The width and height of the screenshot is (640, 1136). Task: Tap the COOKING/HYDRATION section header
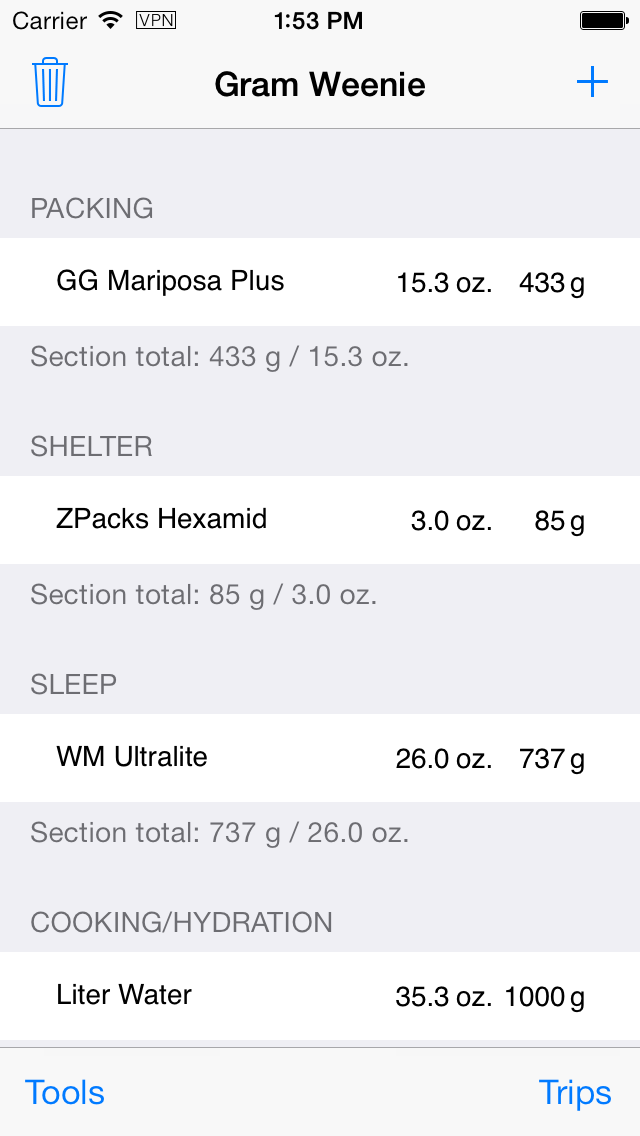tap(182, 922)
